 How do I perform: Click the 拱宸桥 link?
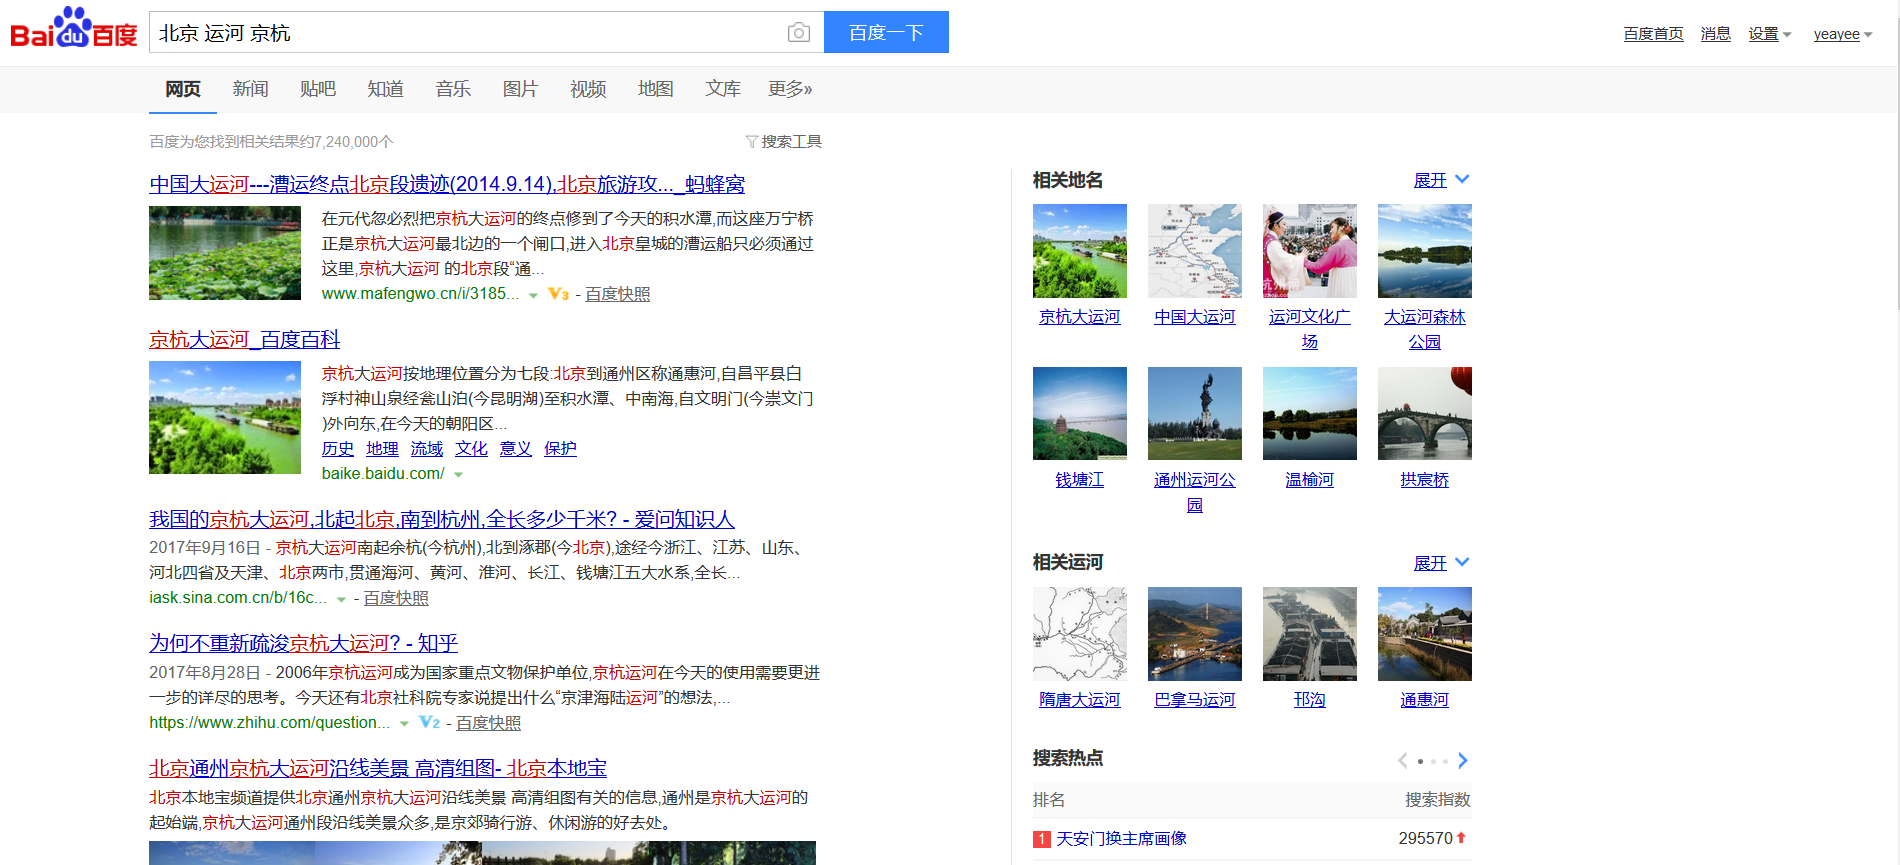pos(1425,480)
